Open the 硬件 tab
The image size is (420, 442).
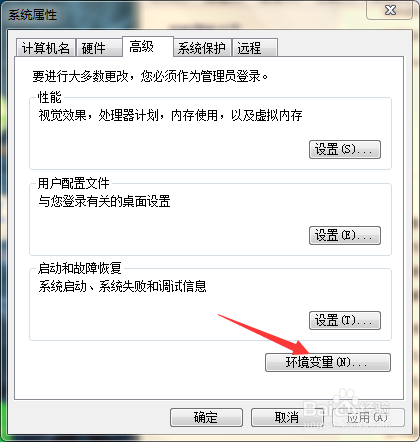99,48
